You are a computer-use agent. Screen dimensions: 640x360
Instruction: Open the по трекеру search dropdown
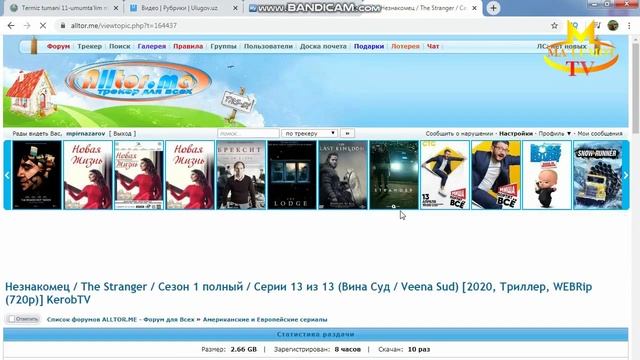coord(309,133)
